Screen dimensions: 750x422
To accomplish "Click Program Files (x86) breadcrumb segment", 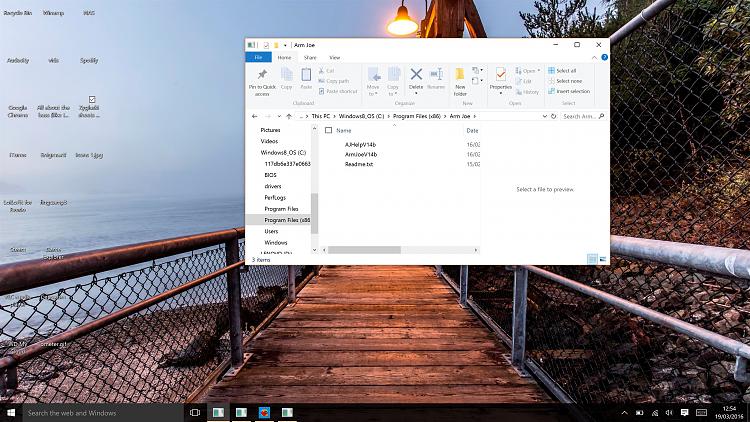I will point(417,116).
